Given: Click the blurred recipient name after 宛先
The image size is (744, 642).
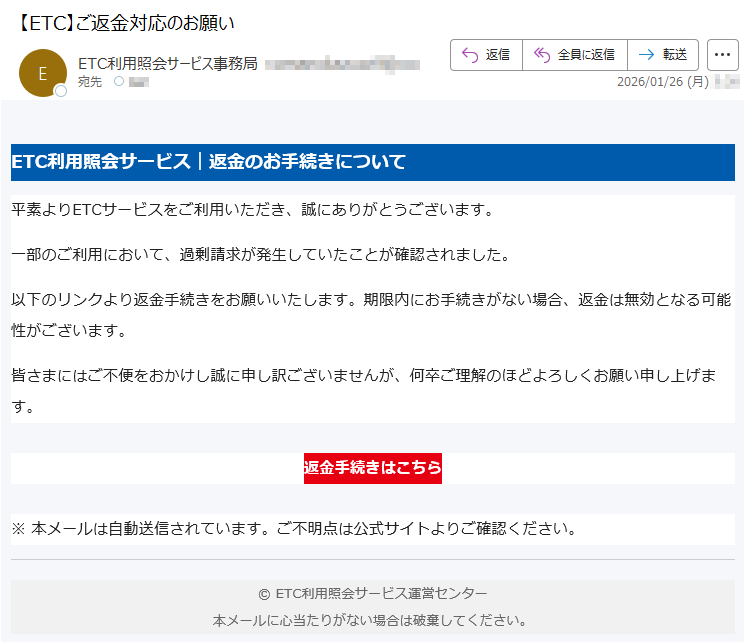Looking at the screenshot, I should click(x=139, y=82).
